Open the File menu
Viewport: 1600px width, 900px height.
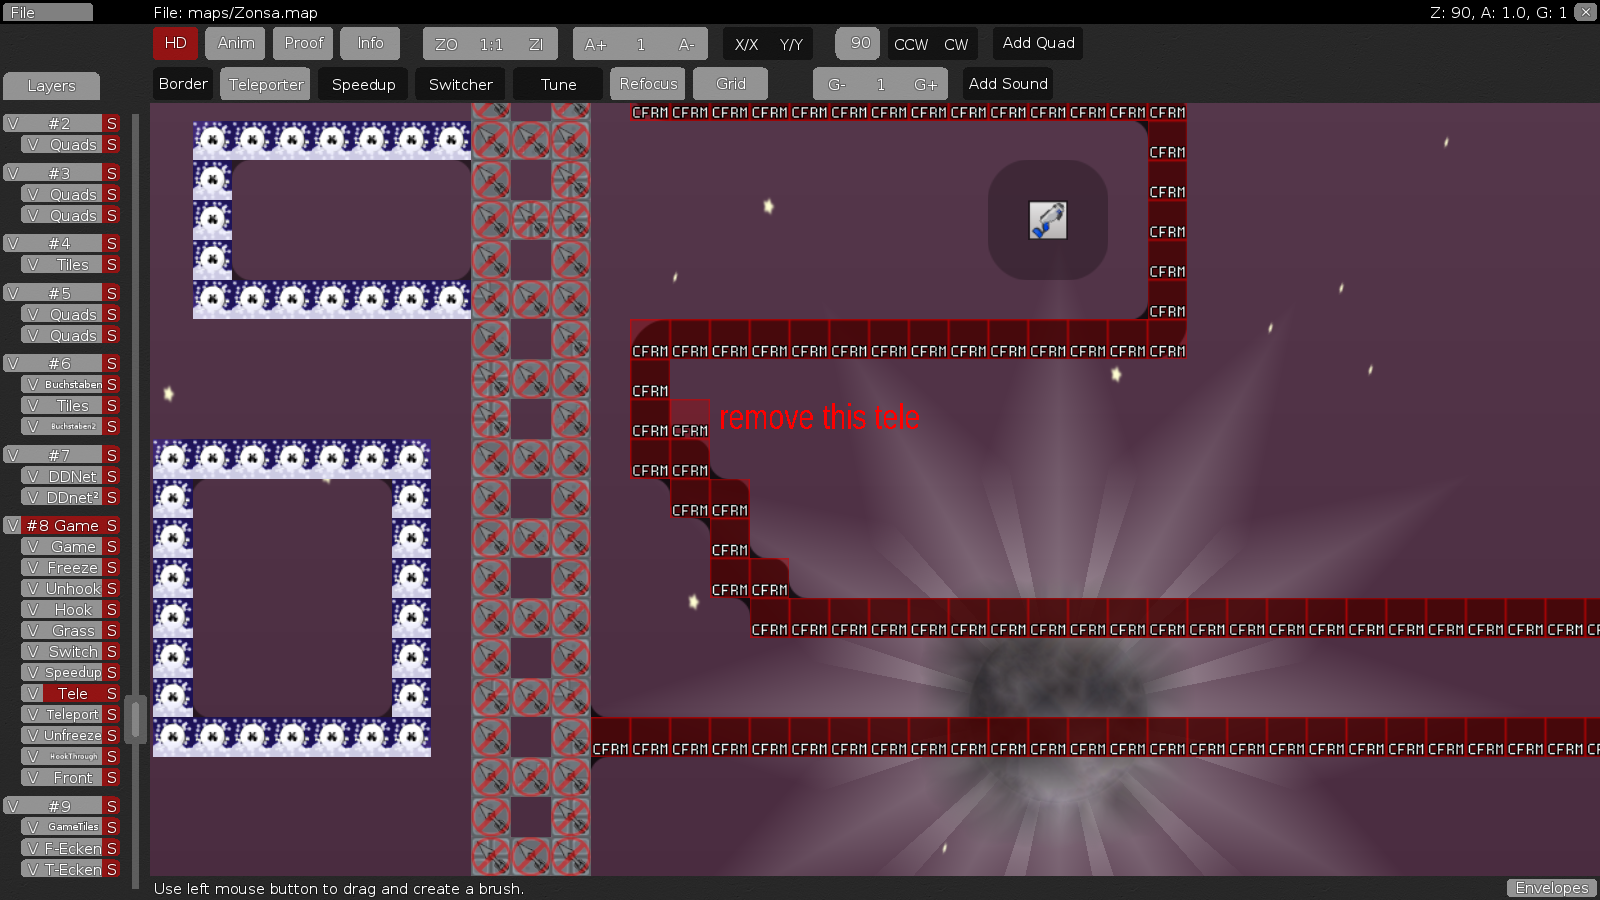click(x=47, y=12)
